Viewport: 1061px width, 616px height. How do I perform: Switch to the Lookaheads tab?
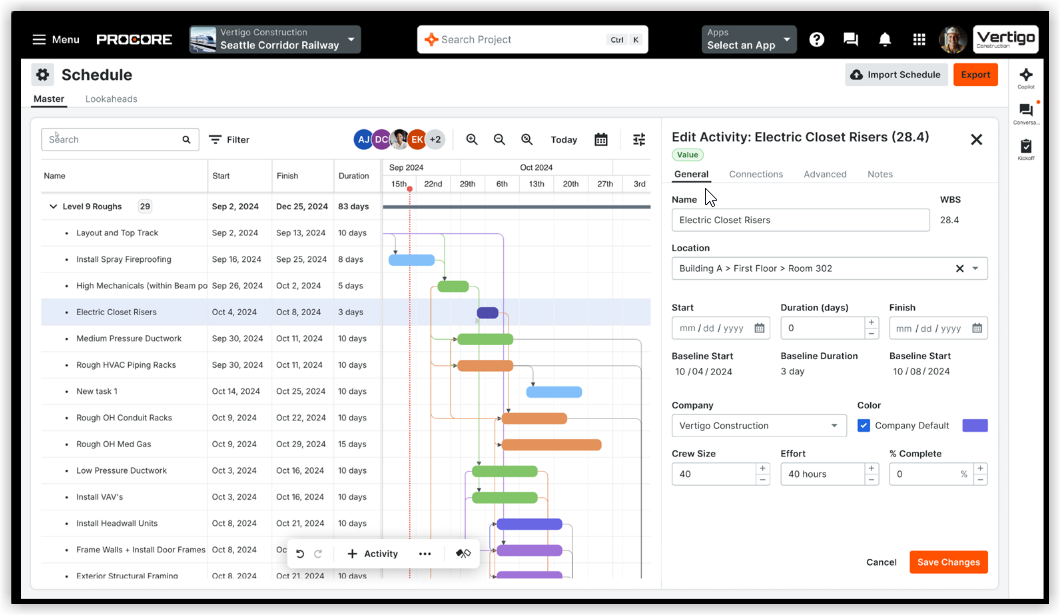(112, 99)
